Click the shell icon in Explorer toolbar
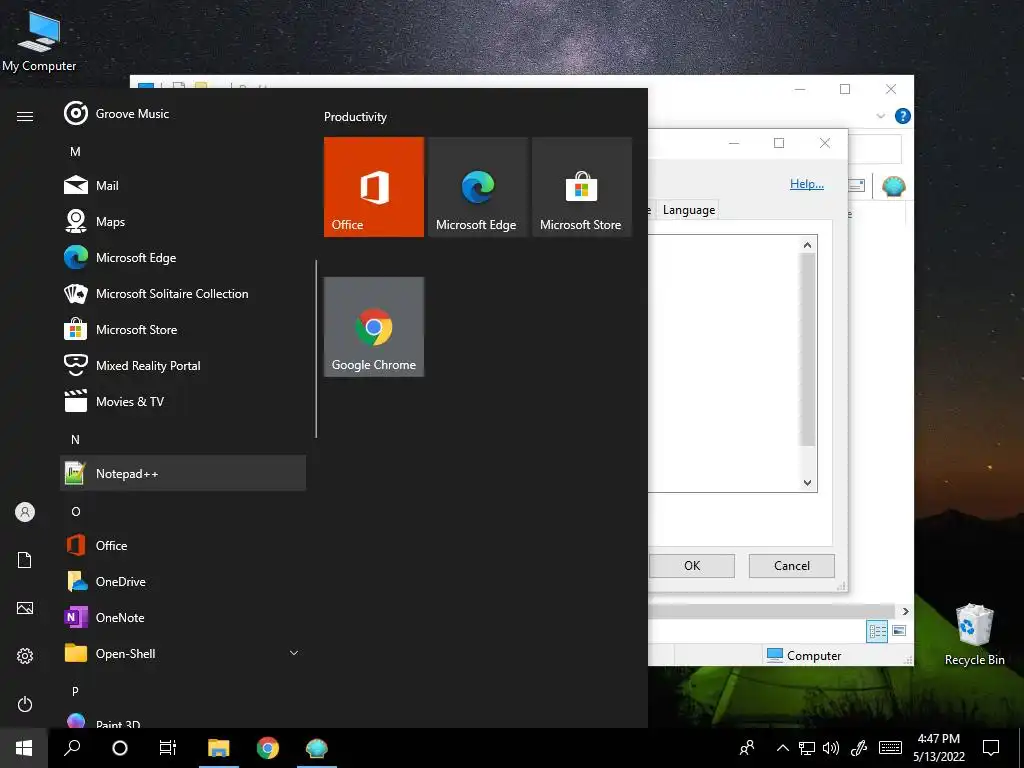1024x768 pixels. pyautogui.click(x=893, y=187)
